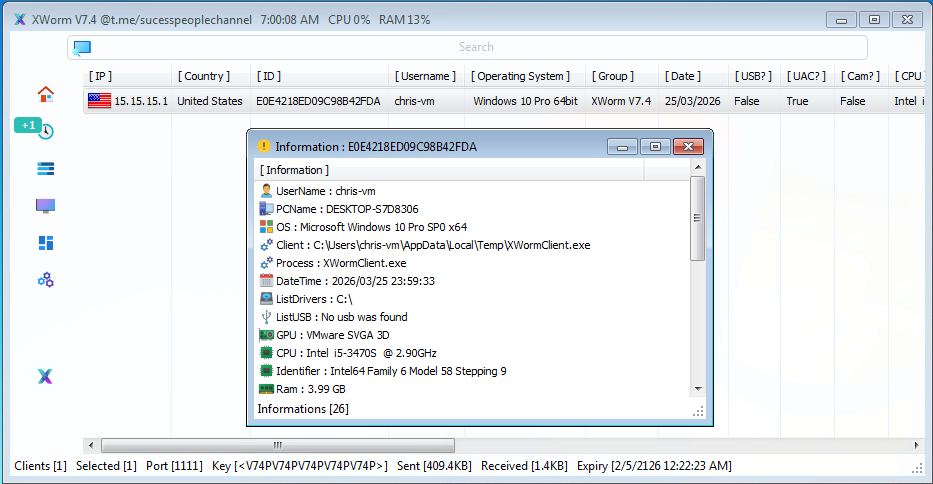Image resolution: width=933 pixels, height=484 pixels.
Task: Minimize the Information dialog window
Action: [x=622, y=146]
